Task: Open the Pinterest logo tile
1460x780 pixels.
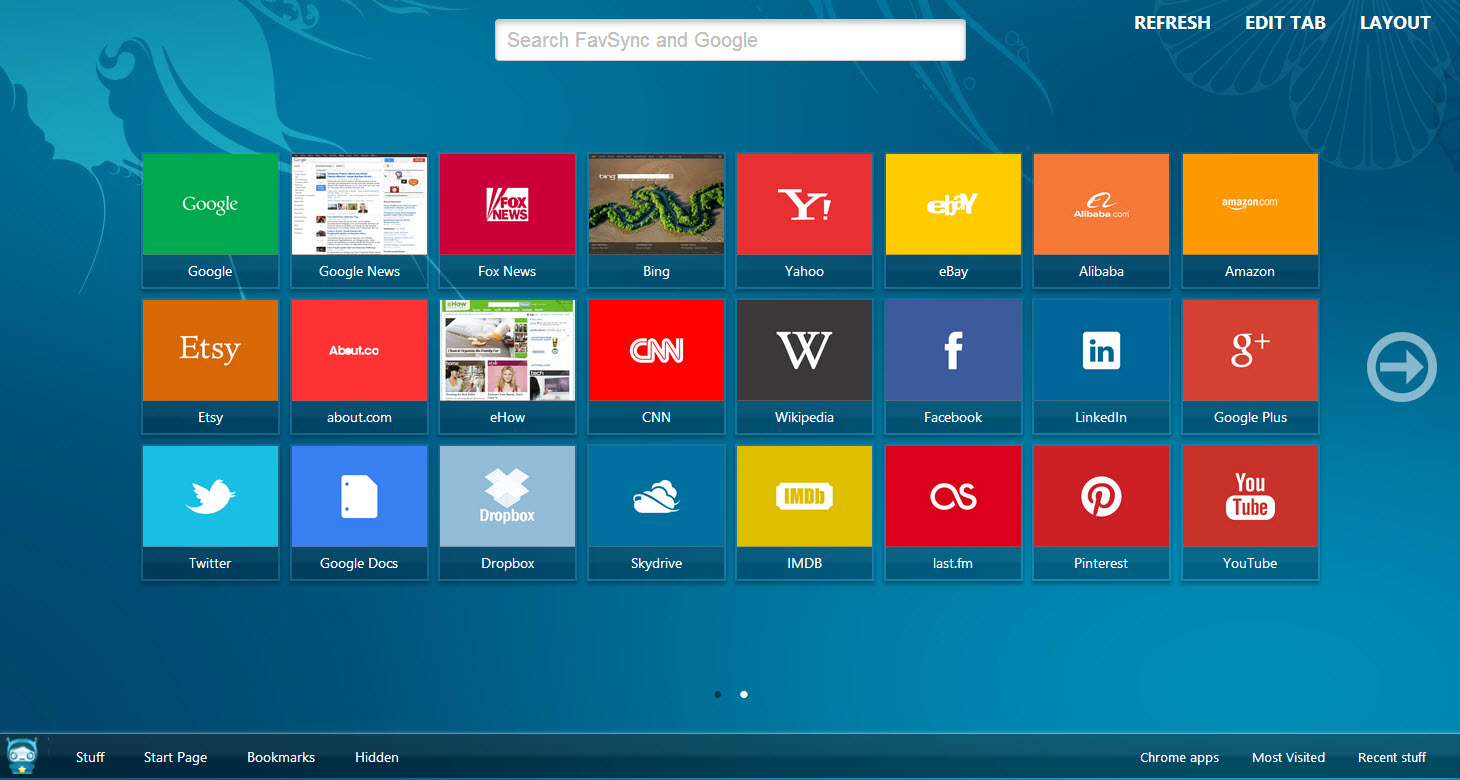Action: pyautogui.click(x=1101, y=497)
